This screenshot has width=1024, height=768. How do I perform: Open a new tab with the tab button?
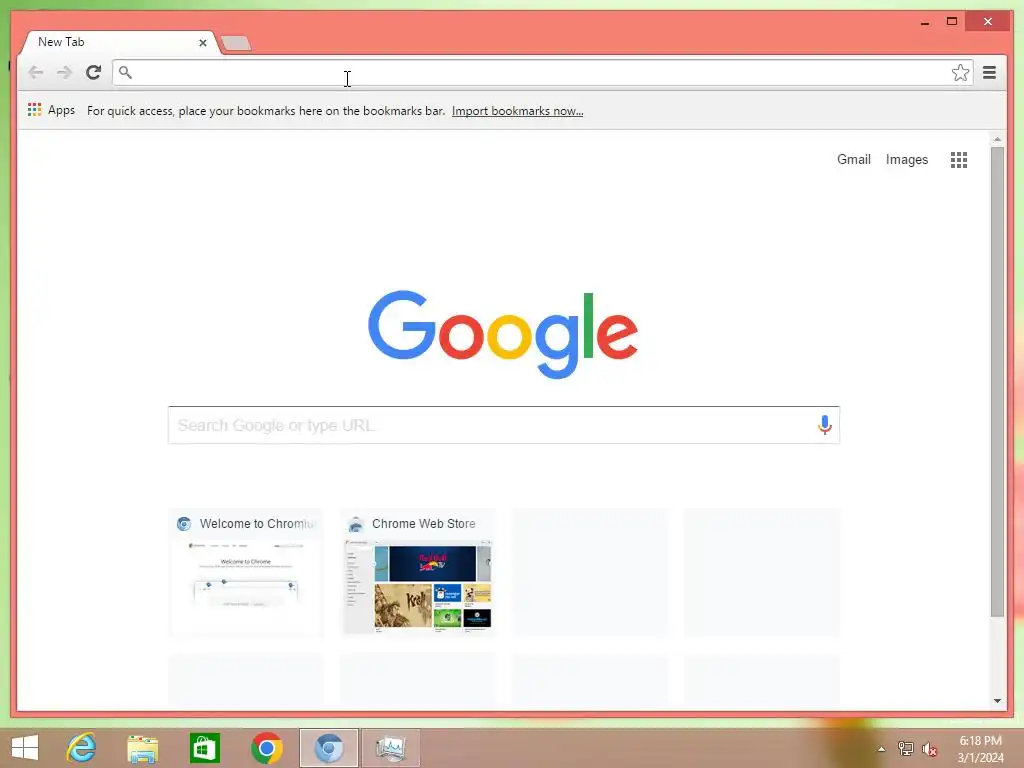(236, 43)
